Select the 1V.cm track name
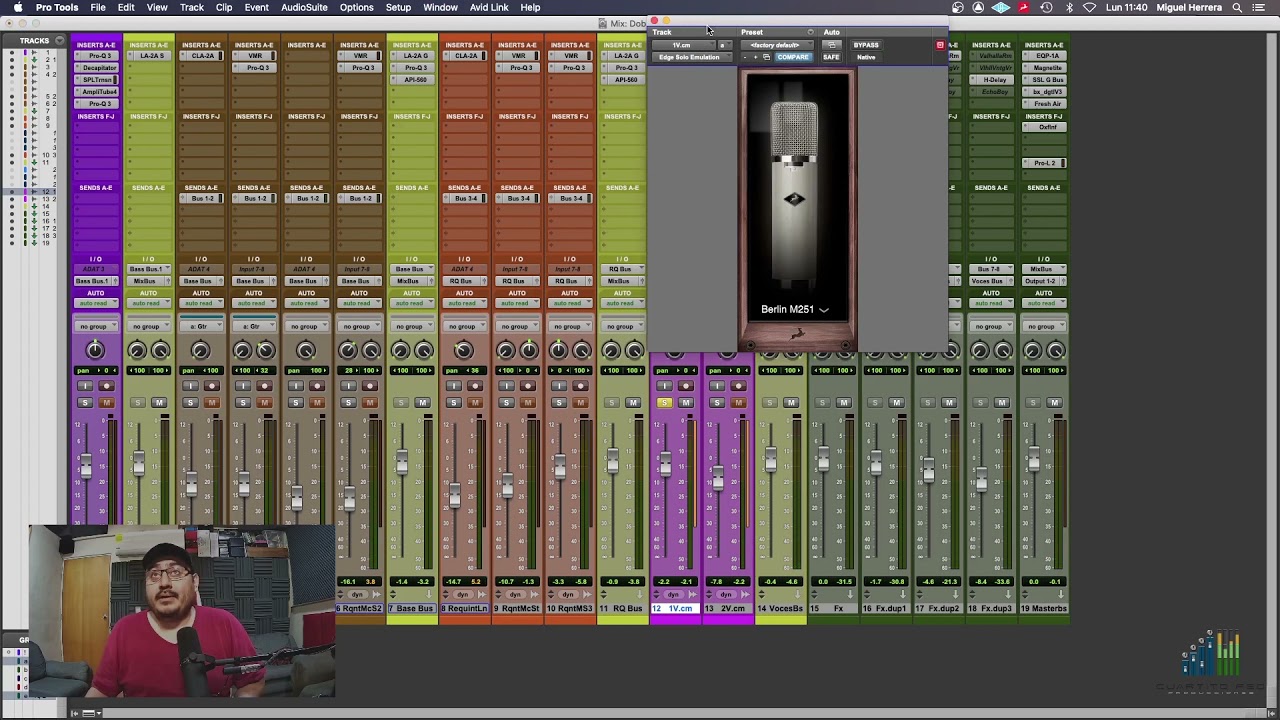This screenshot has height=720, width=1280. point(675,609)
